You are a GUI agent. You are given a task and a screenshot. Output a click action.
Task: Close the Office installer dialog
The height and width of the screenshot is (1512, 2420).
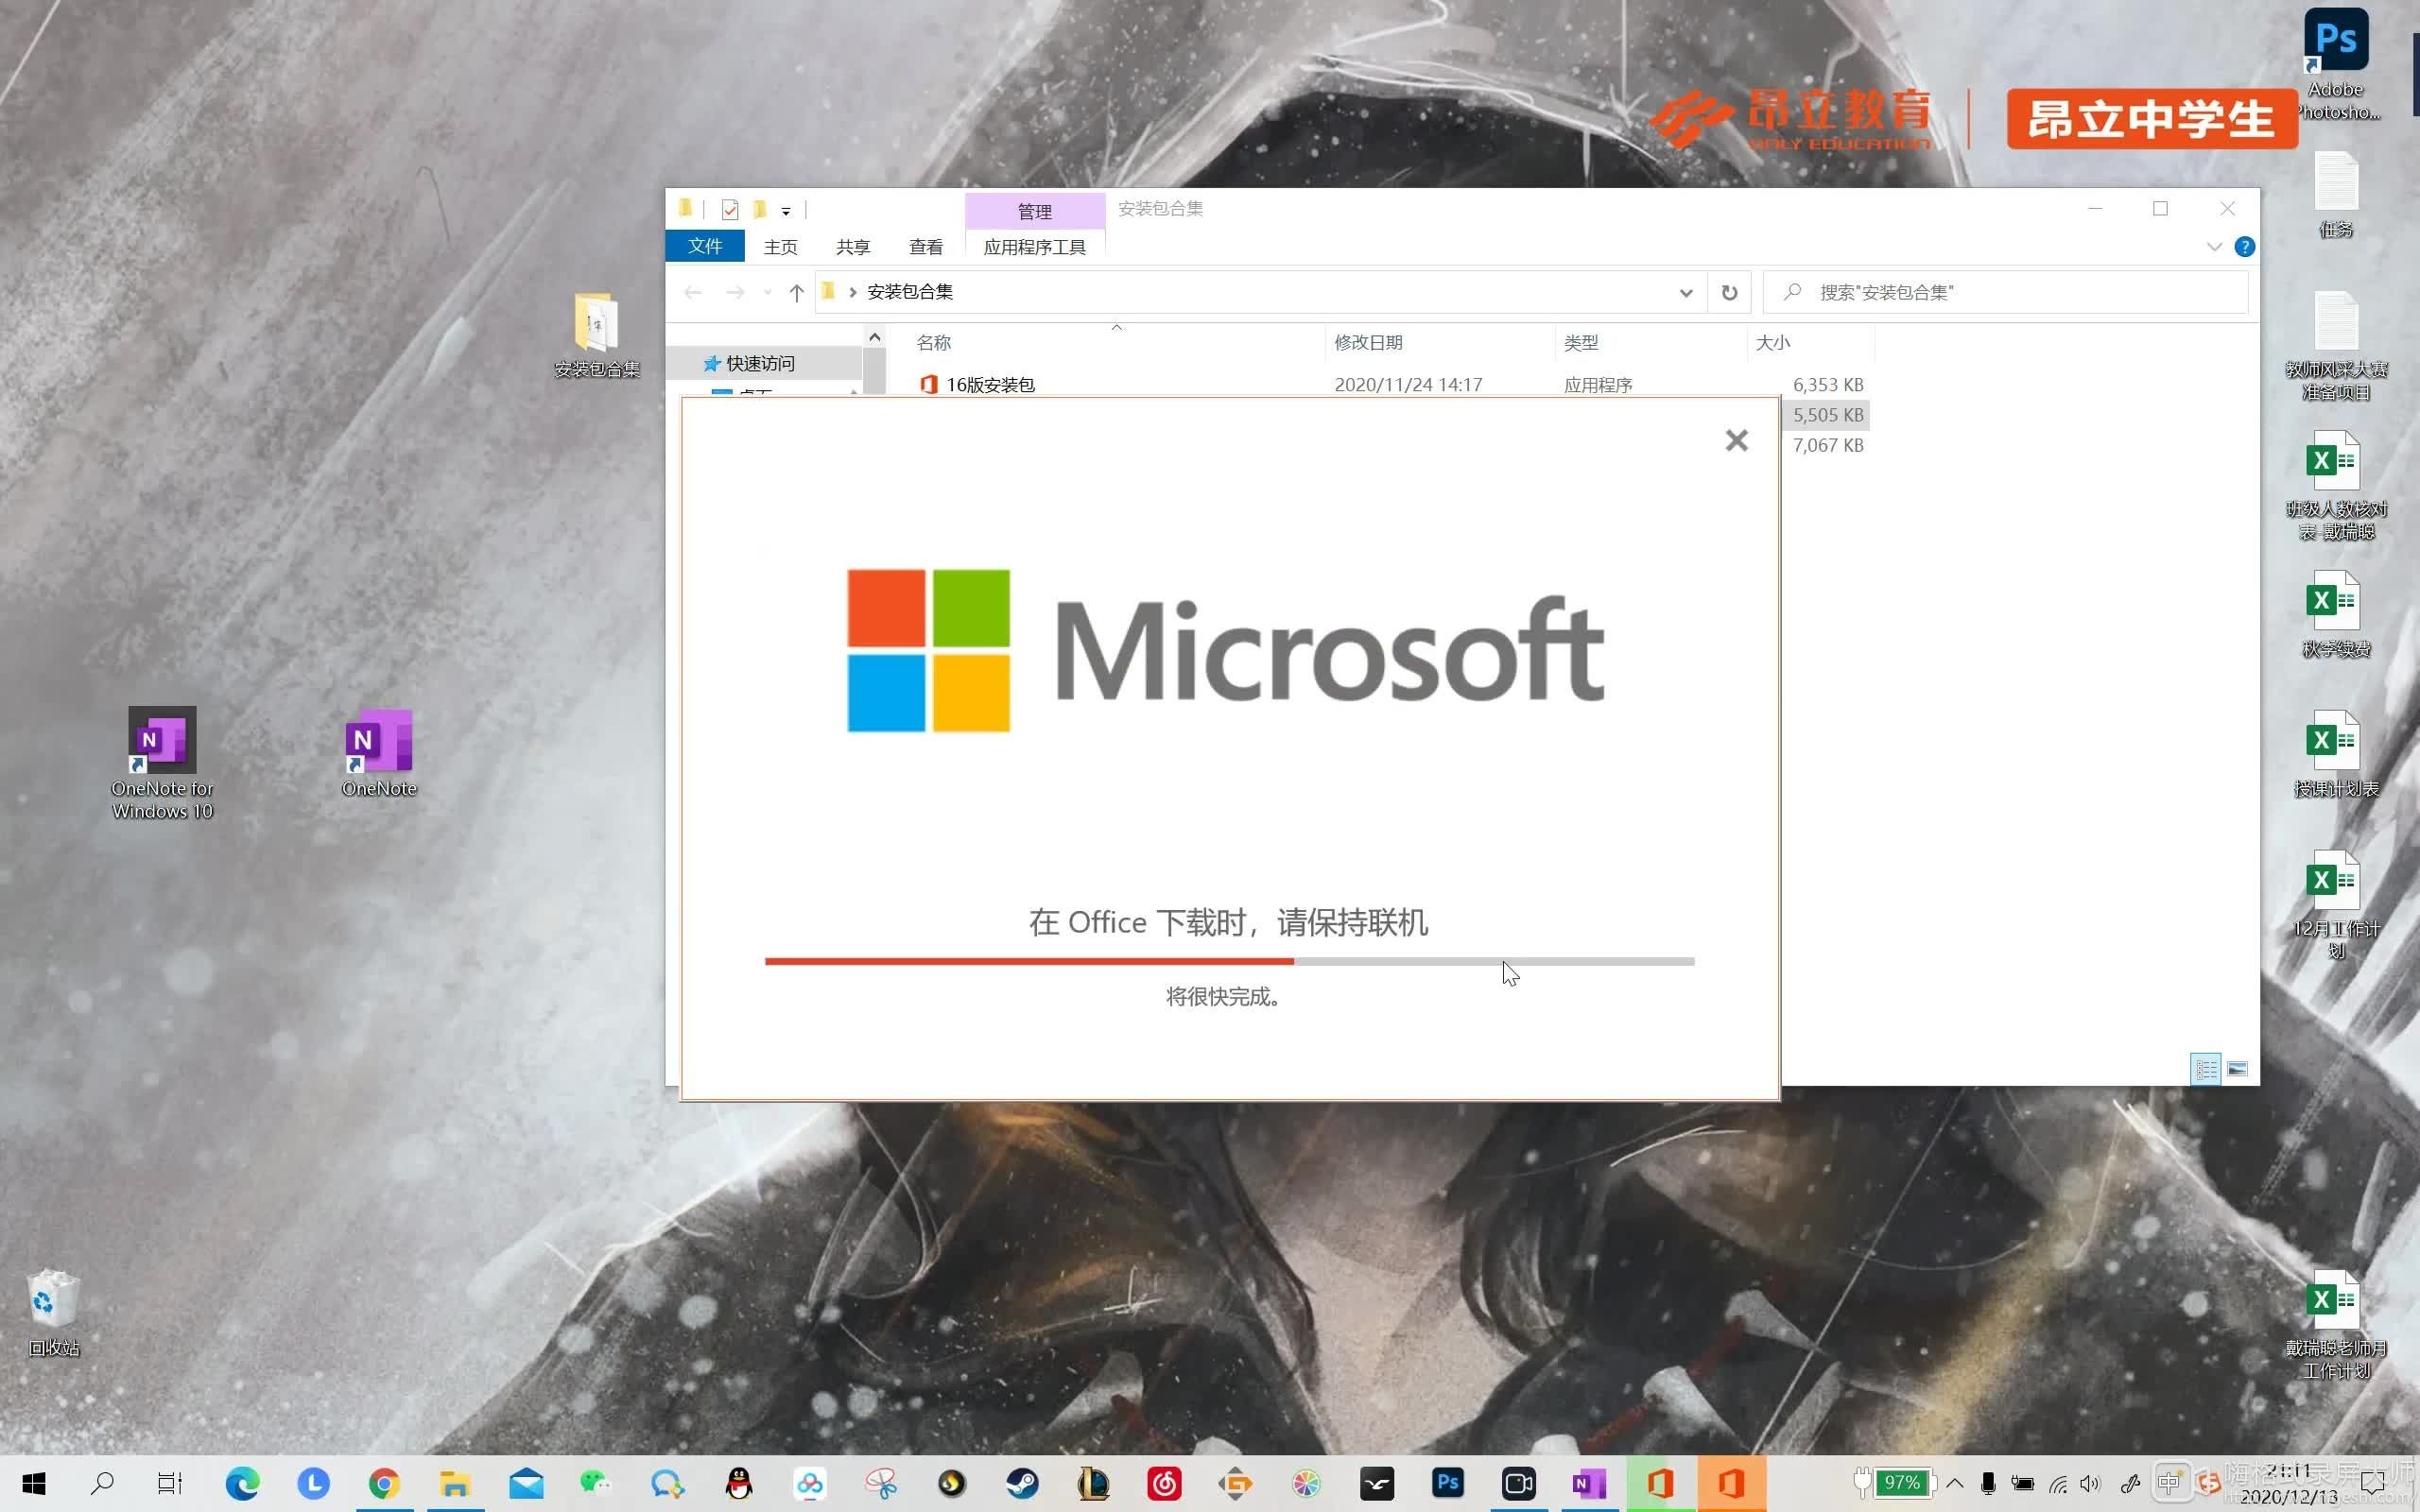pyautogui.click(x=1736, y=441)
